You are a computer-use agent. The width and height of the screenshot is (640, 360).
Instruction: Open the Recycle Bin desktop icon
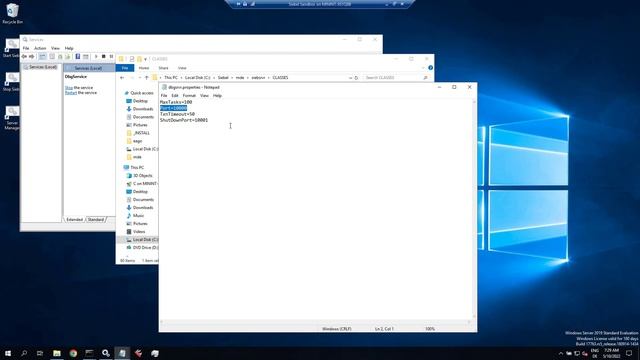pos(12,13)
